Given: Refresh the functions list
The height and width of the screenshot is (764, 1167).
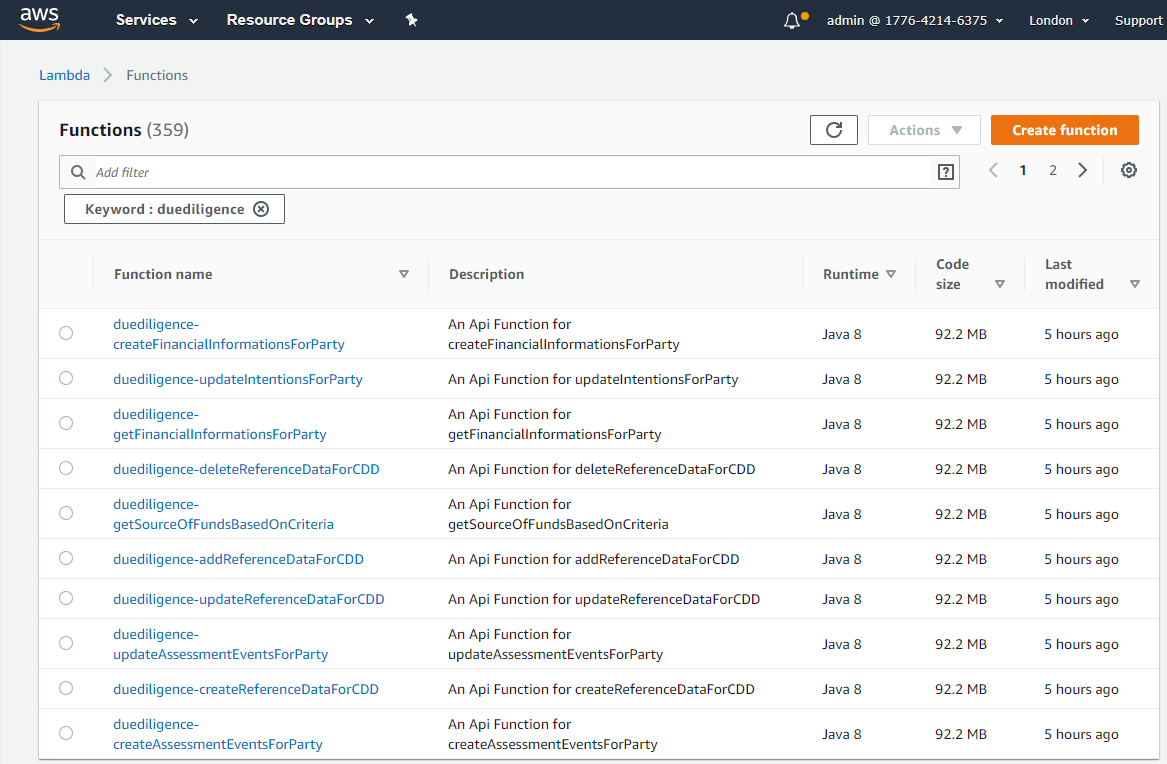Looking at the screenshot, I should [x=834, y=130].
